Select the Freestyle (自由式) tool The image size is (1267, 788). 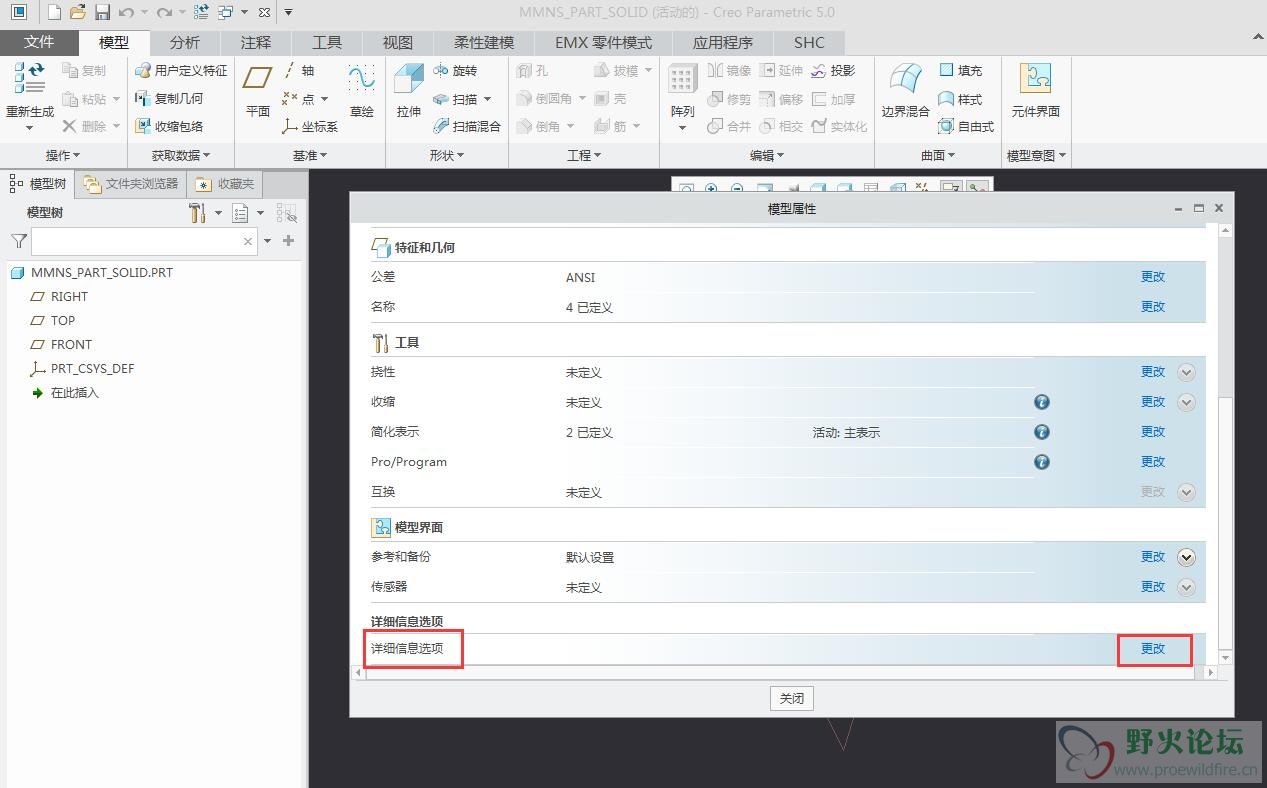[967, 126]
